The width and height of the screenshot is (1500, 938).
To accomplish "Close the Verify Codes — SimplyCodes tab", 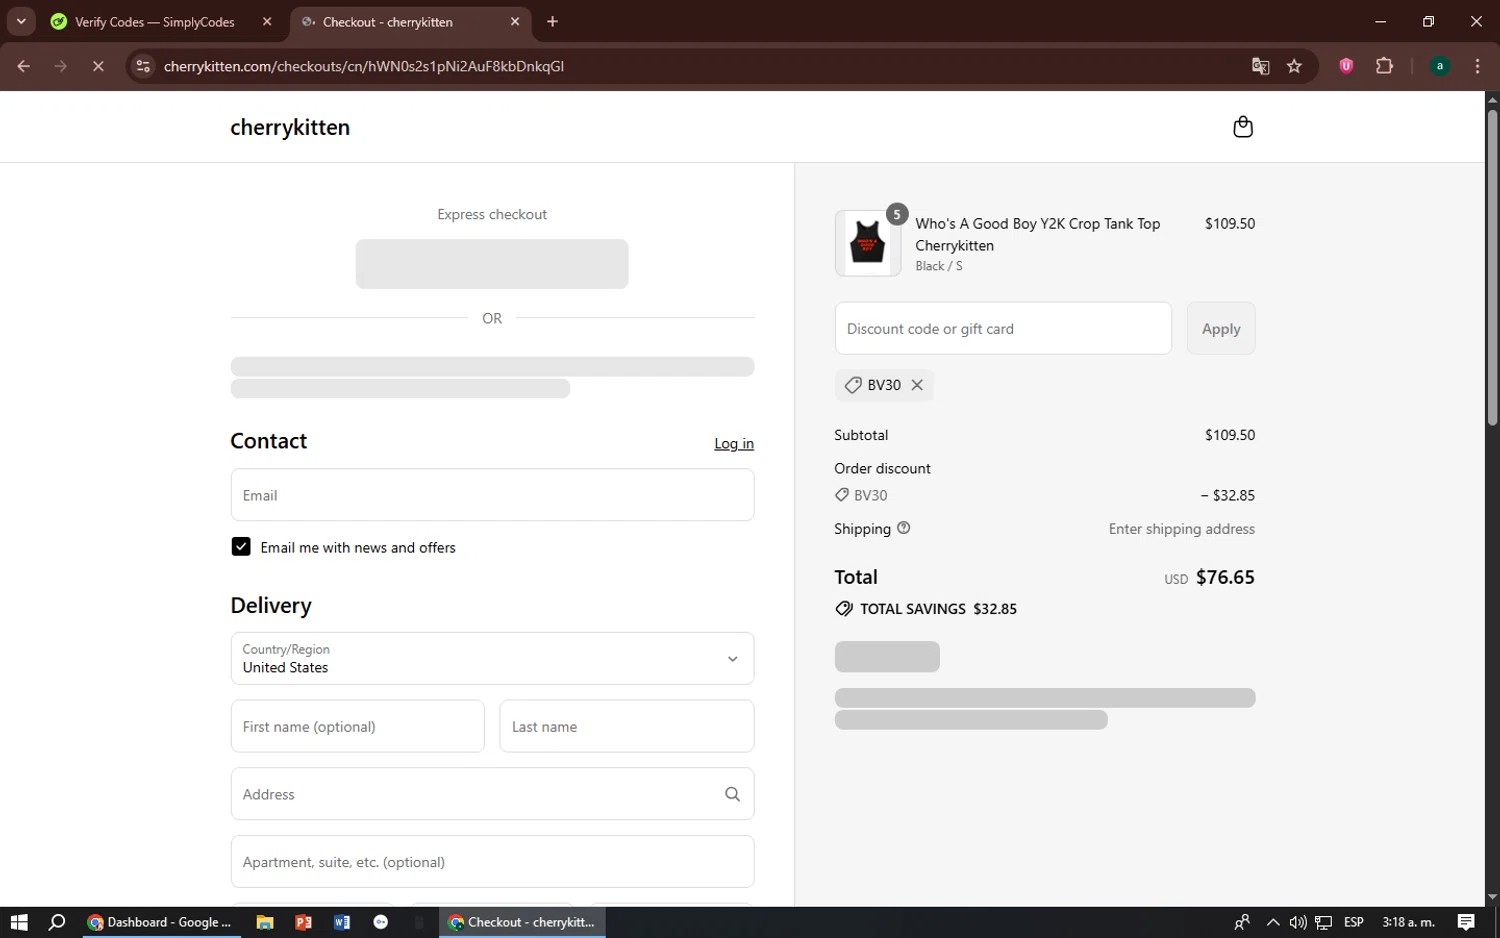I will coord(267,21).
